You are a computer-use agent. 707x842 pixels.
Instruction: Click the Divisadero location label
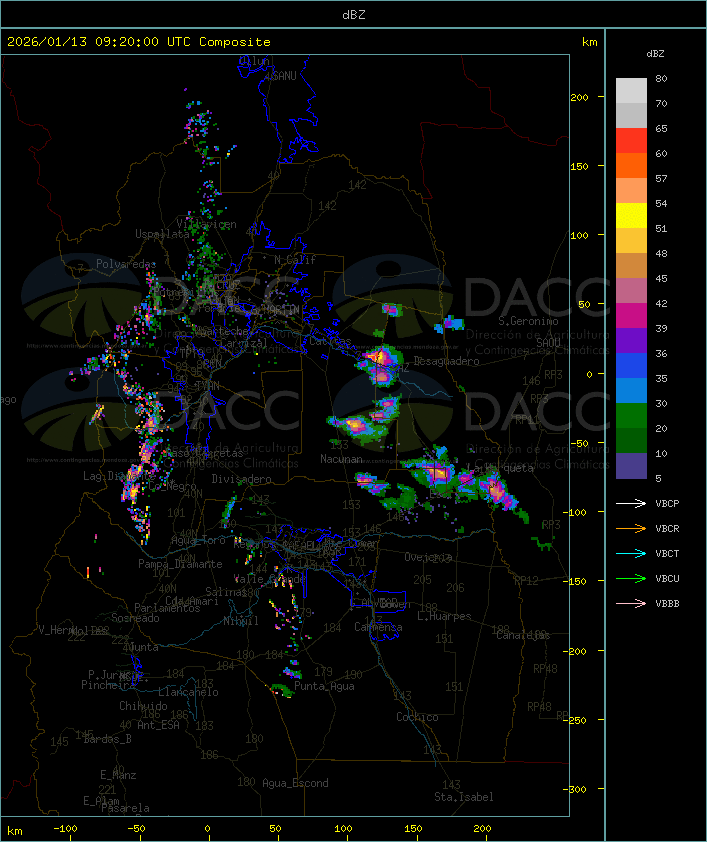[241, 479]
